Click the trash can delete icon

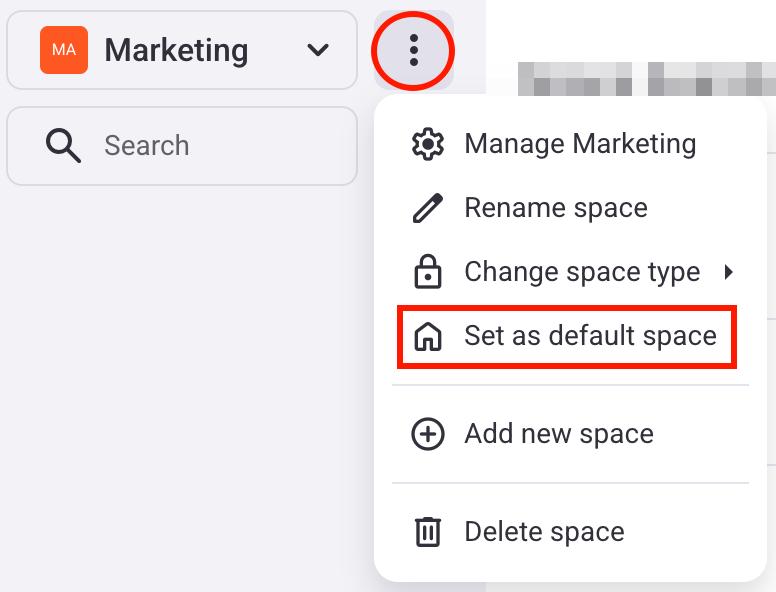click(x=428, y=532)
